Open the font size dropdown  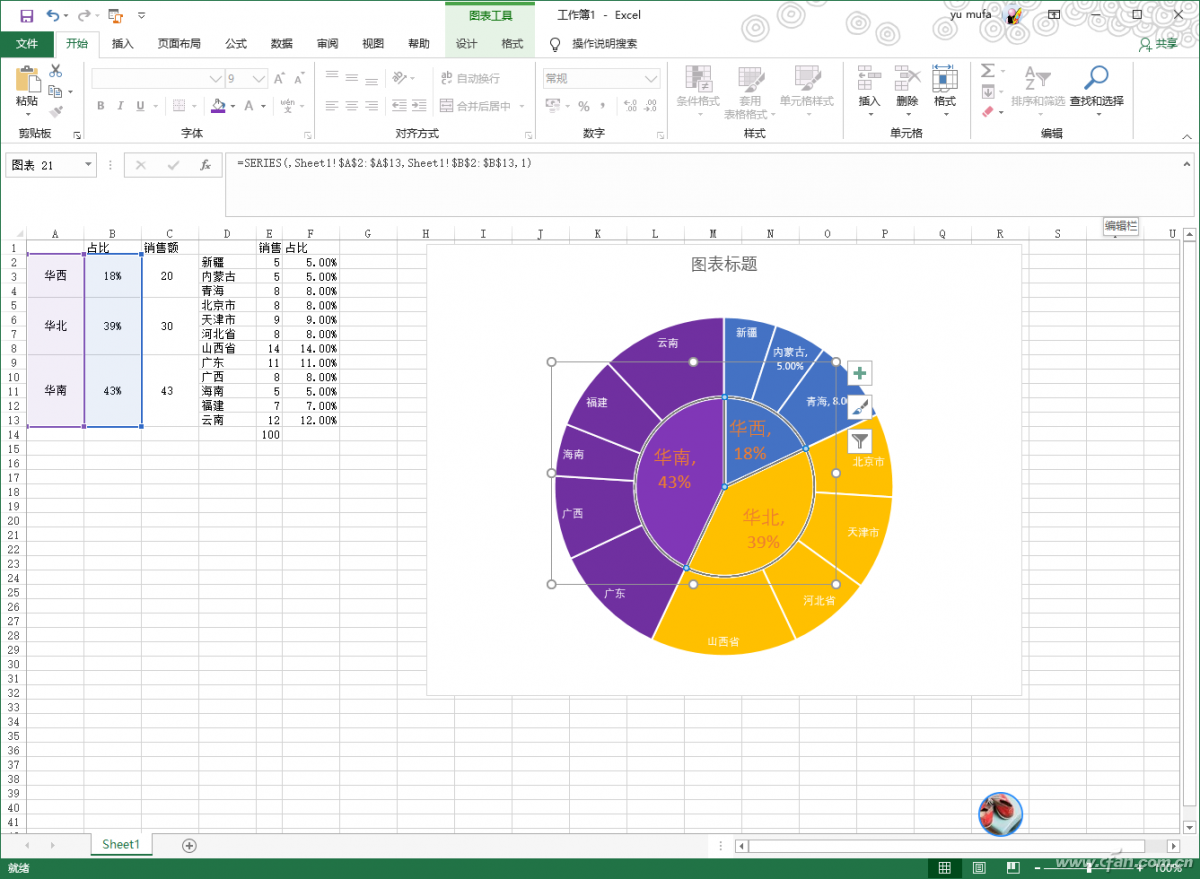(x=259, y=78)
